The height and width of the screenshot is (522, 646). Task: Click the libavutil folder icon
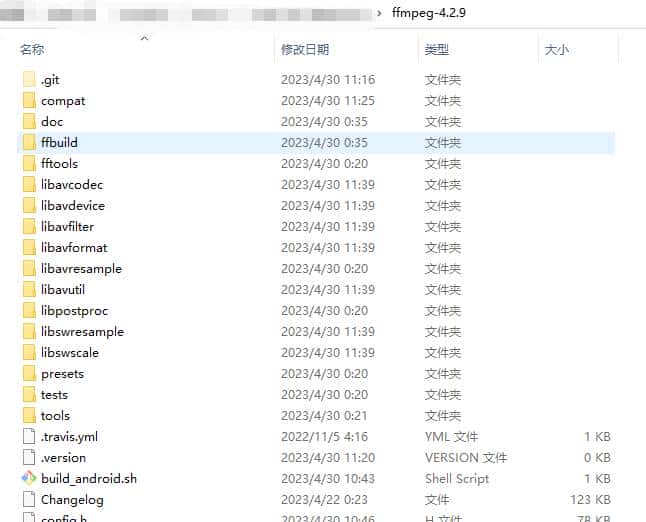[x=29, y=290]
